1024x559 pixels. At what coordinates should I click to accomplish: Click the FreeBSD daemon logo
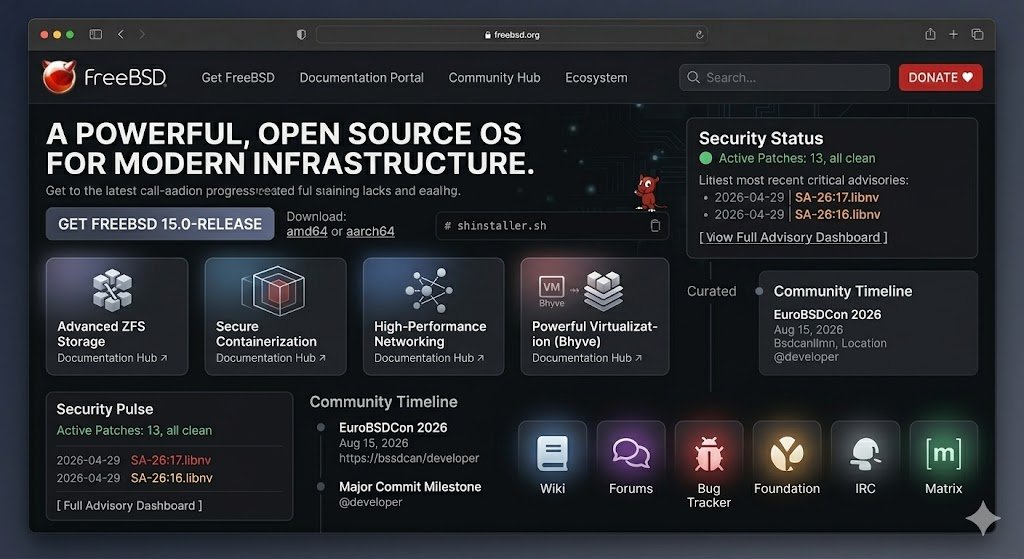pos(59,77)
